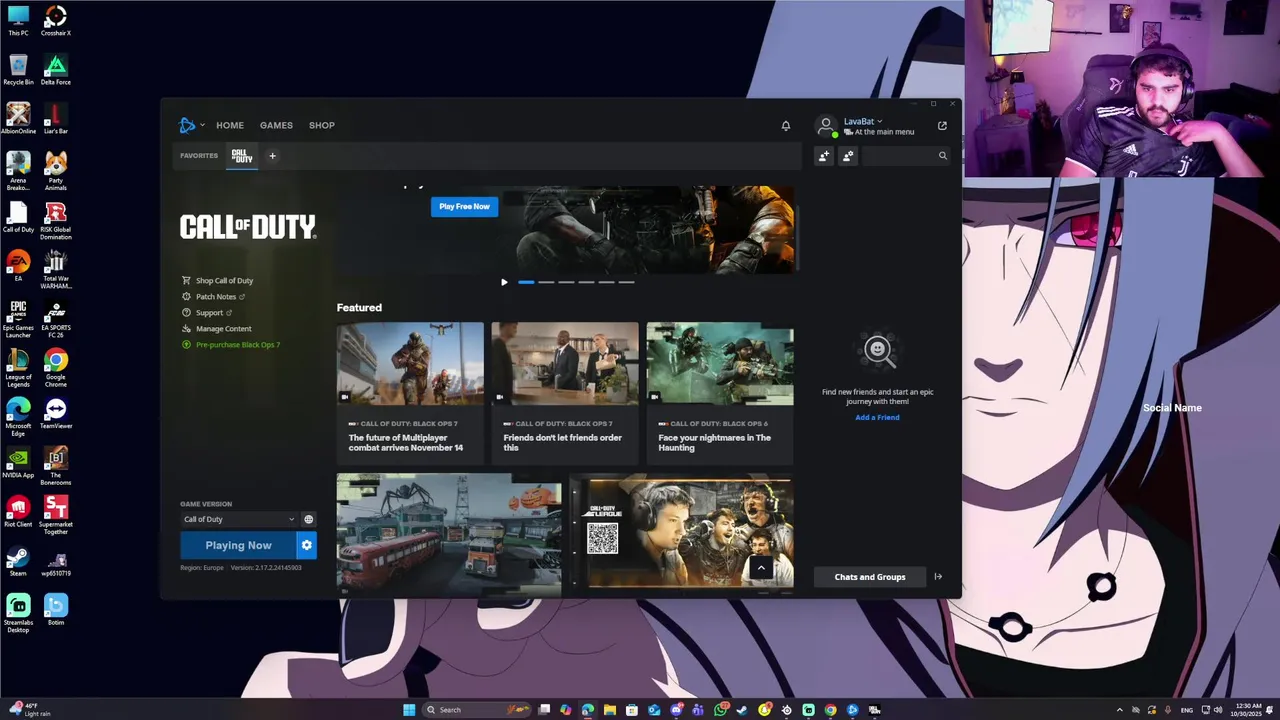Show hidden system tray icons

1119,710
